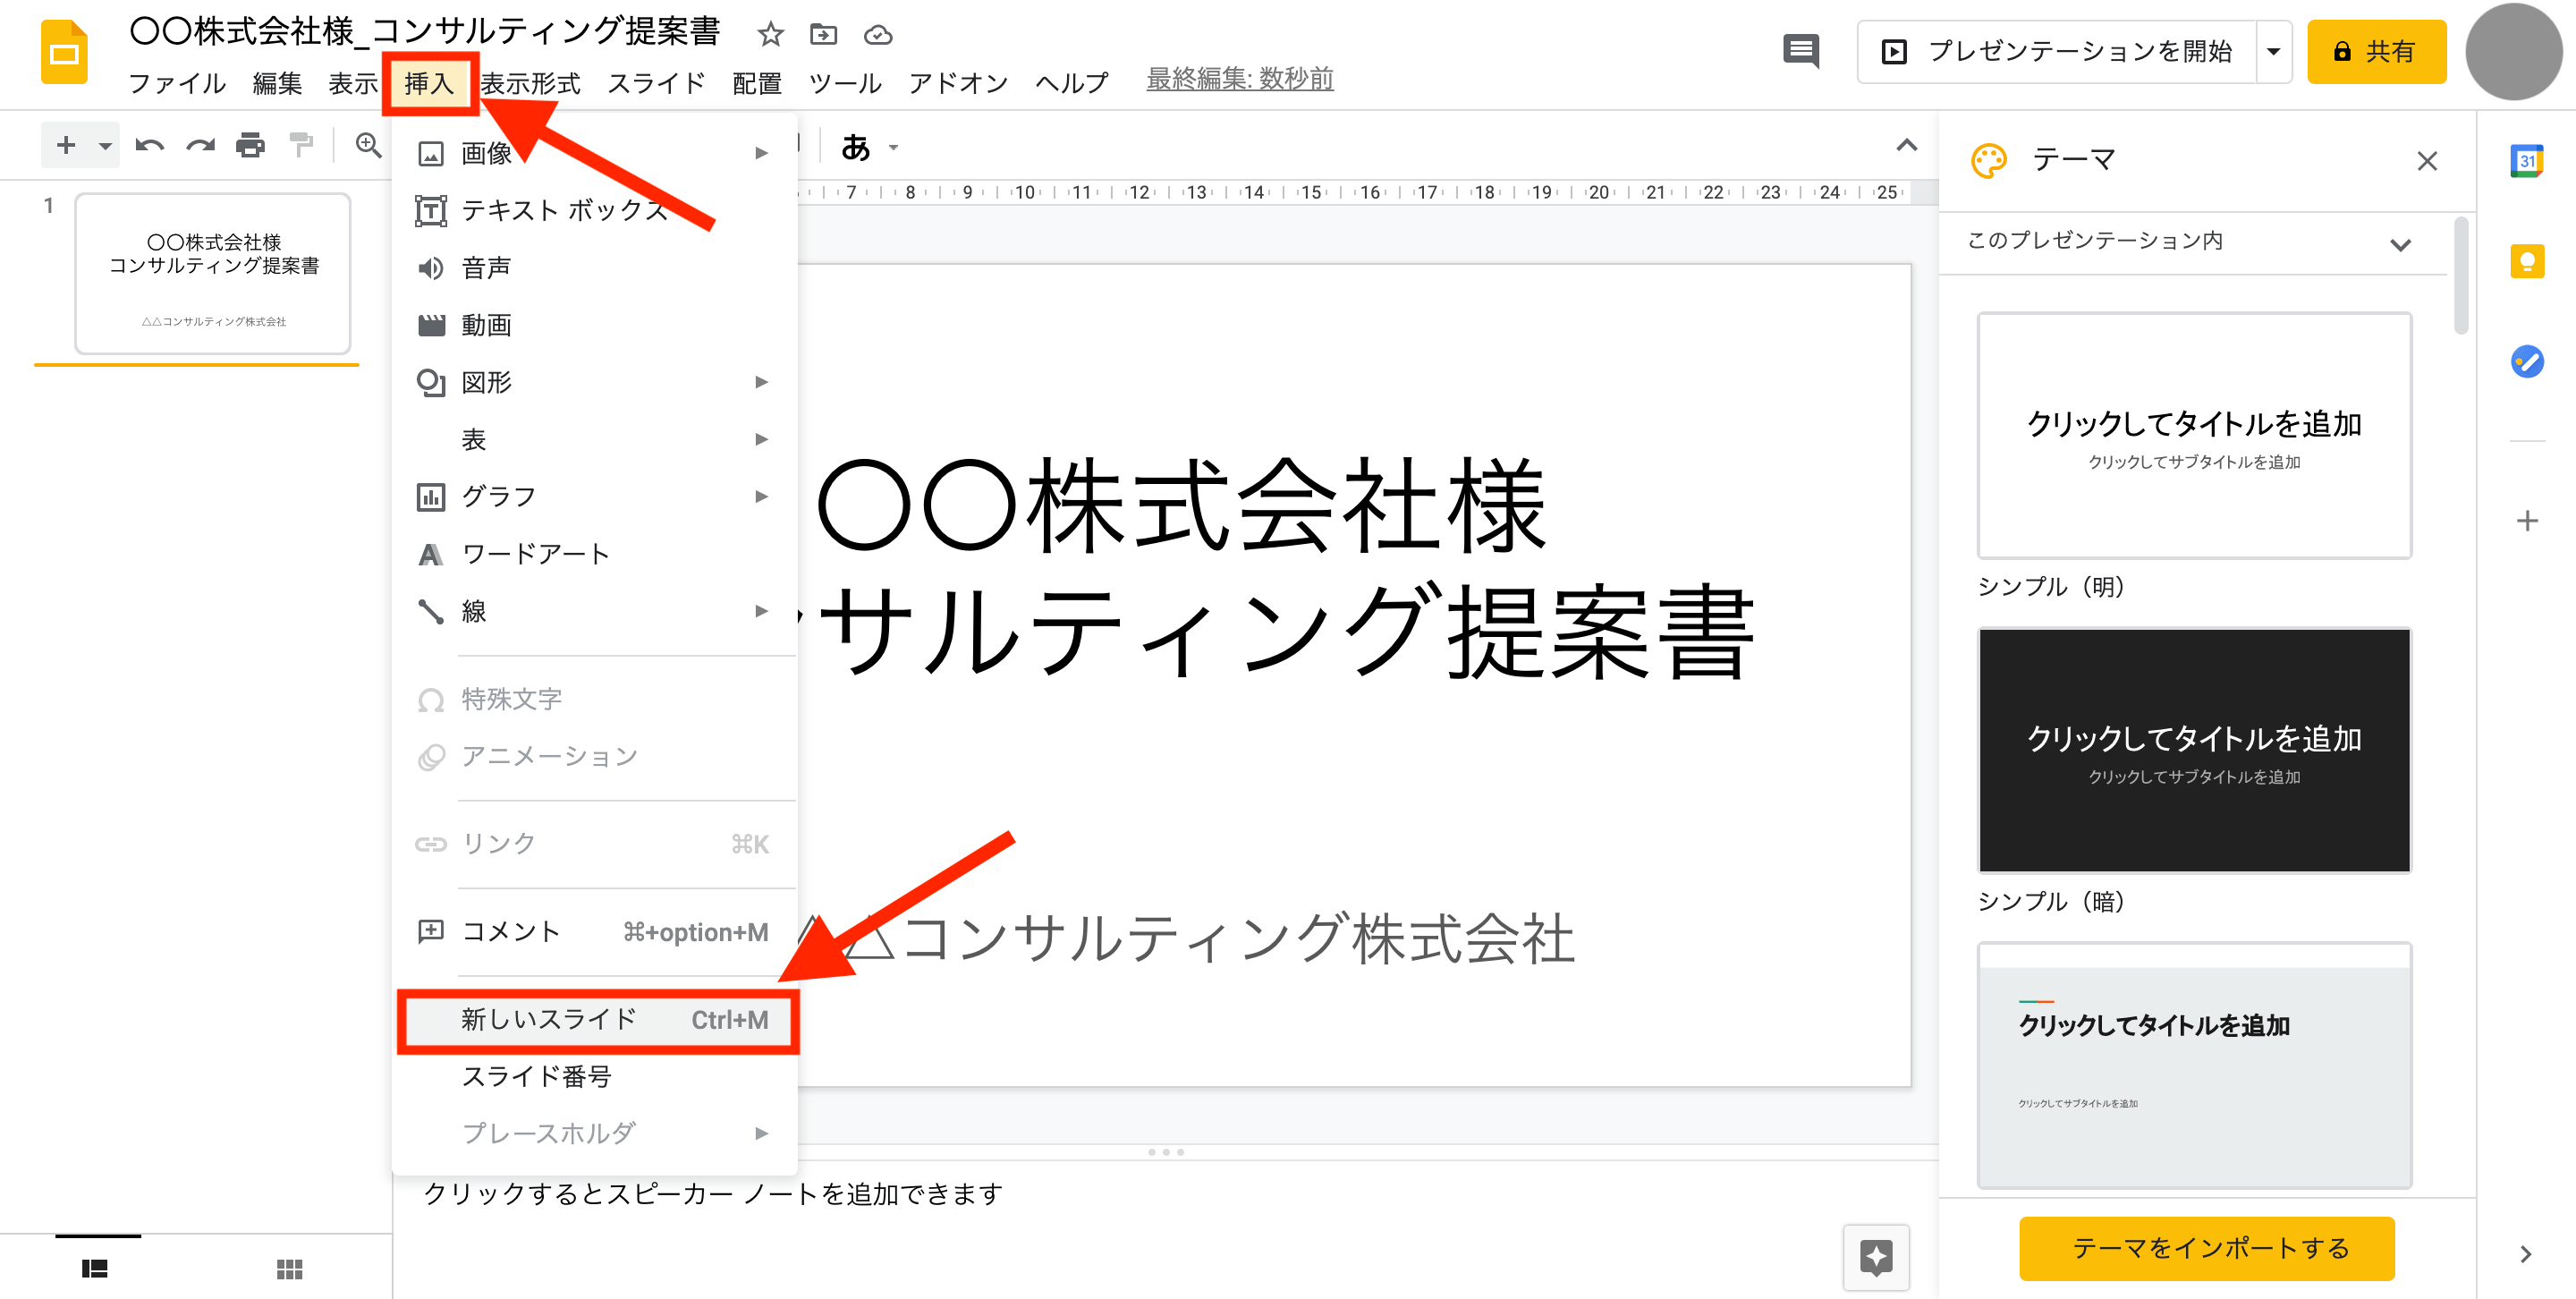The width and height of the screenshot is (2576, 1299).
Task: Open the 挿入 menu
Action: tap(429, 83)
